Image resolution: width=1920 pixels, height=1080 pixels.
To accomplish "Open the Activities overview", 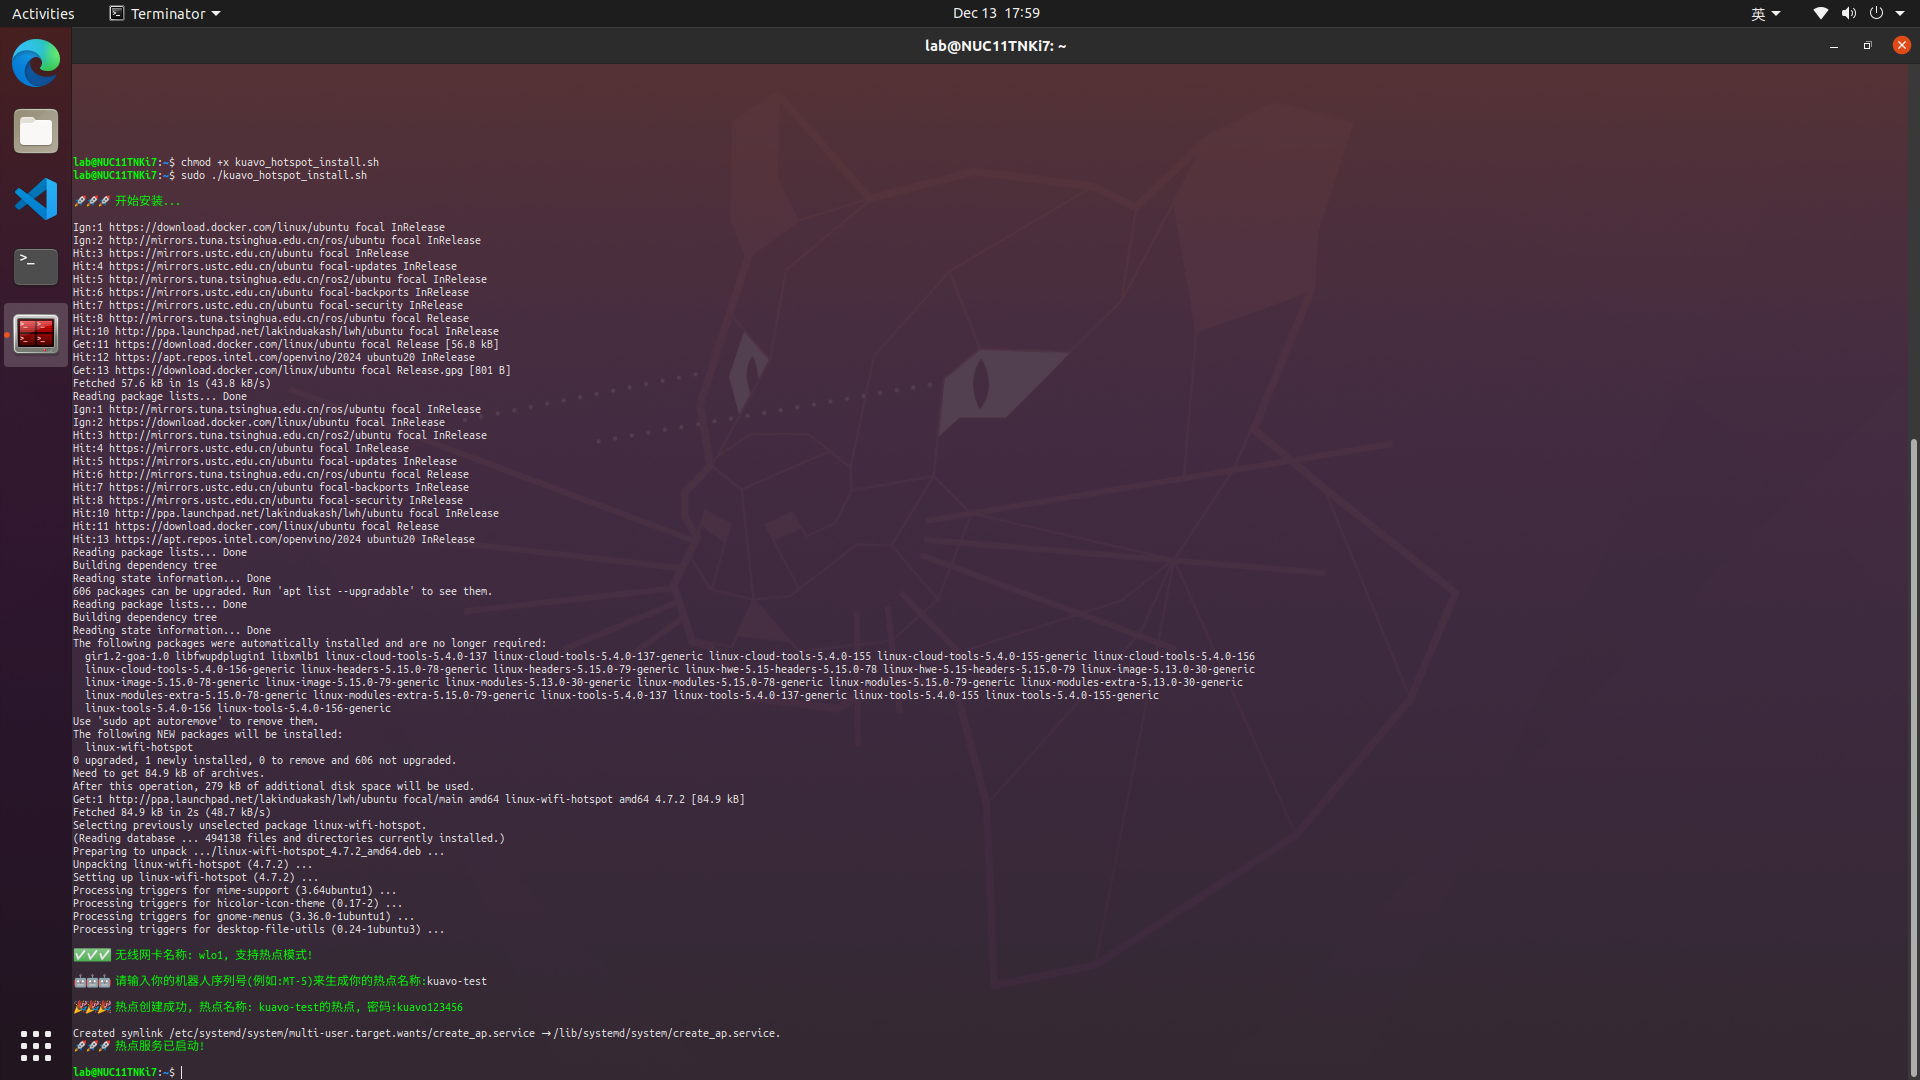I will pos(43,13).
